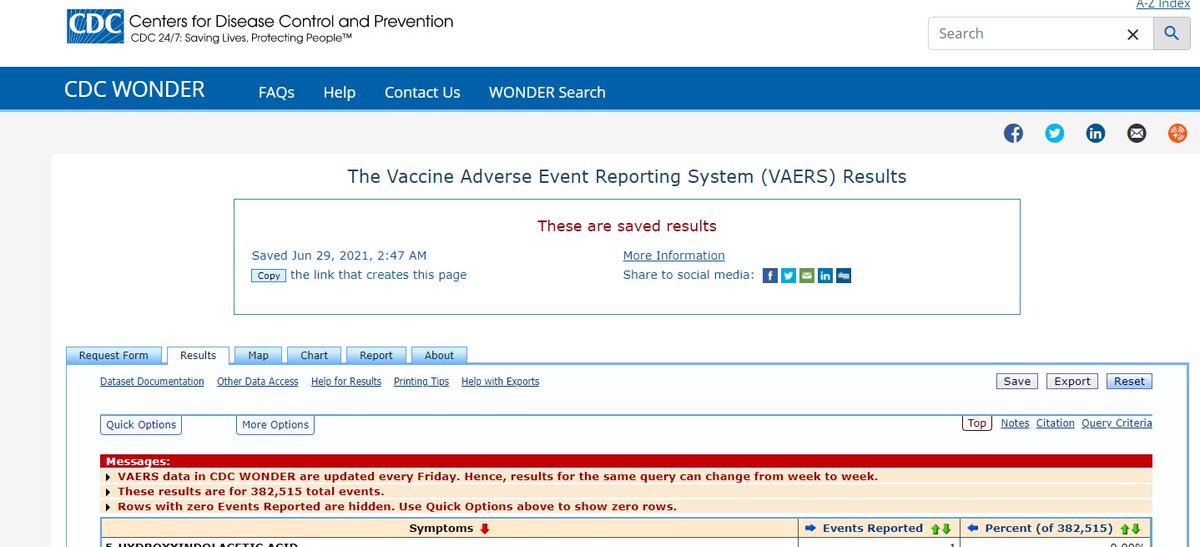This screenshot has height=547, width=1200.
Task: Click the Save button
Action: click(1017, 381)
